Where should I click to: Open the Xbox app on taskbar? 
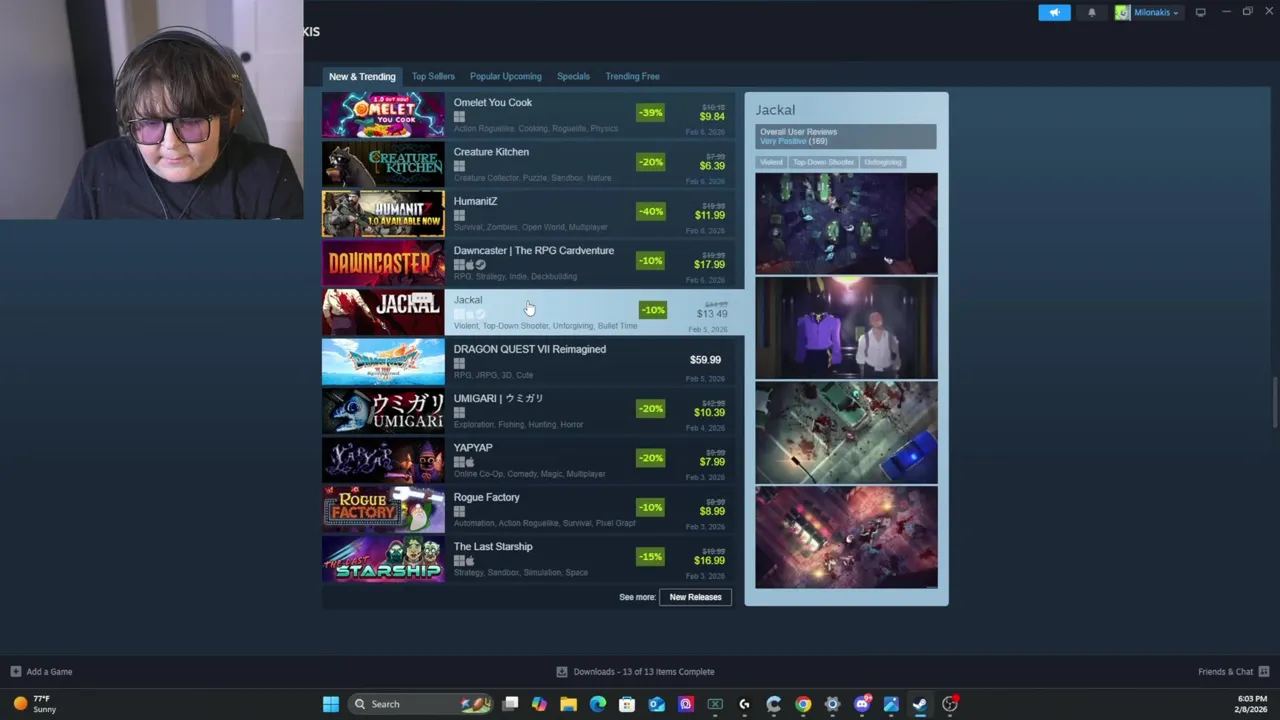[715, 704]
